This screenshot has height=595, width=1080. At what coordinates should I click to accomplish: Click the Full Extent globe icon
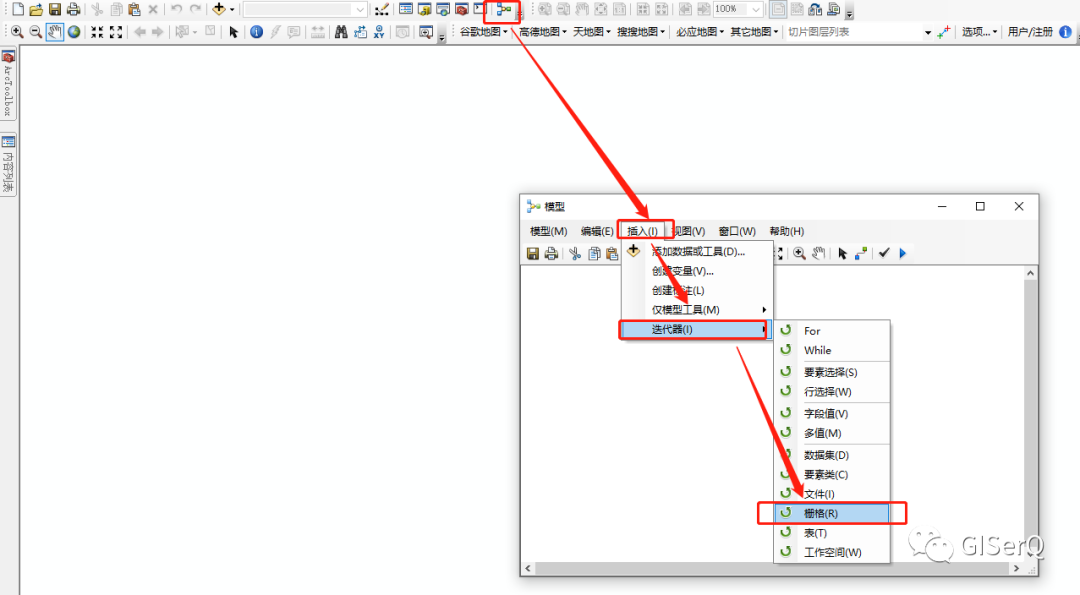74,32
